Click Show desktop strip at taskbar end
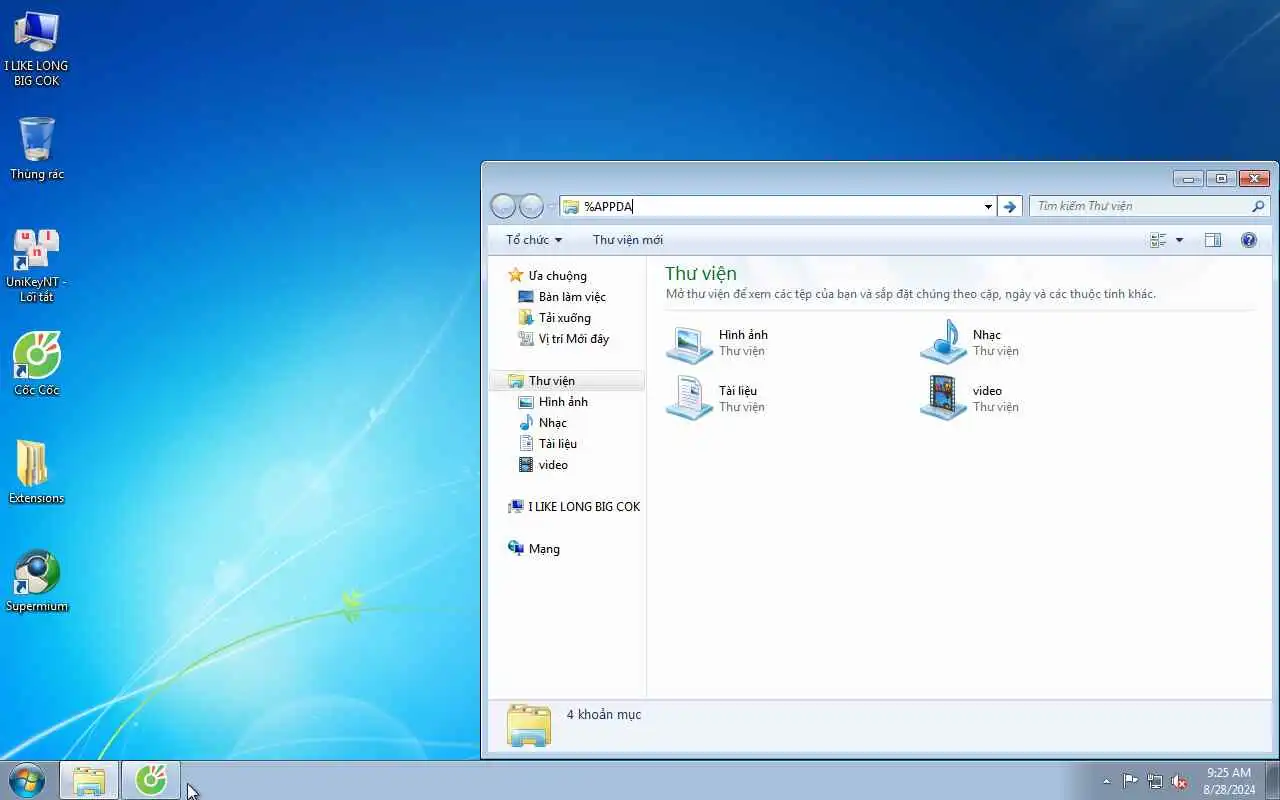This screenshot has height=800, width=1280. coord(1272,781)
